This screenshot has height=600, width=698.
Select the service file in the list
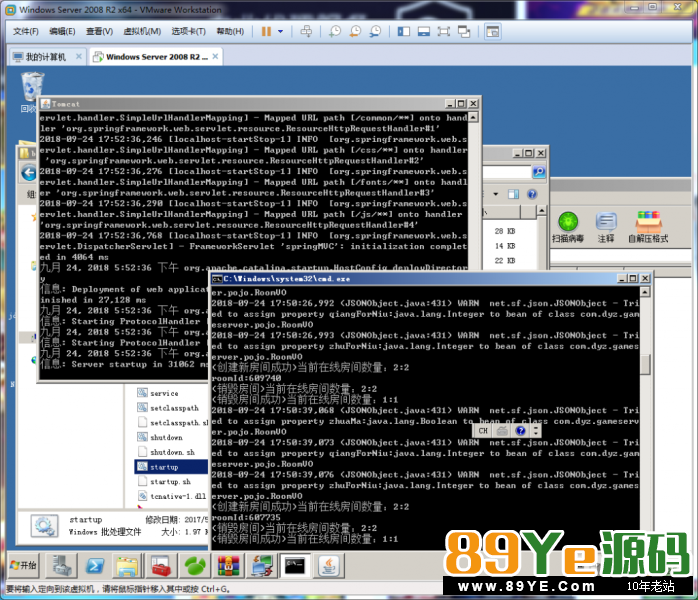tap(158, 393)
